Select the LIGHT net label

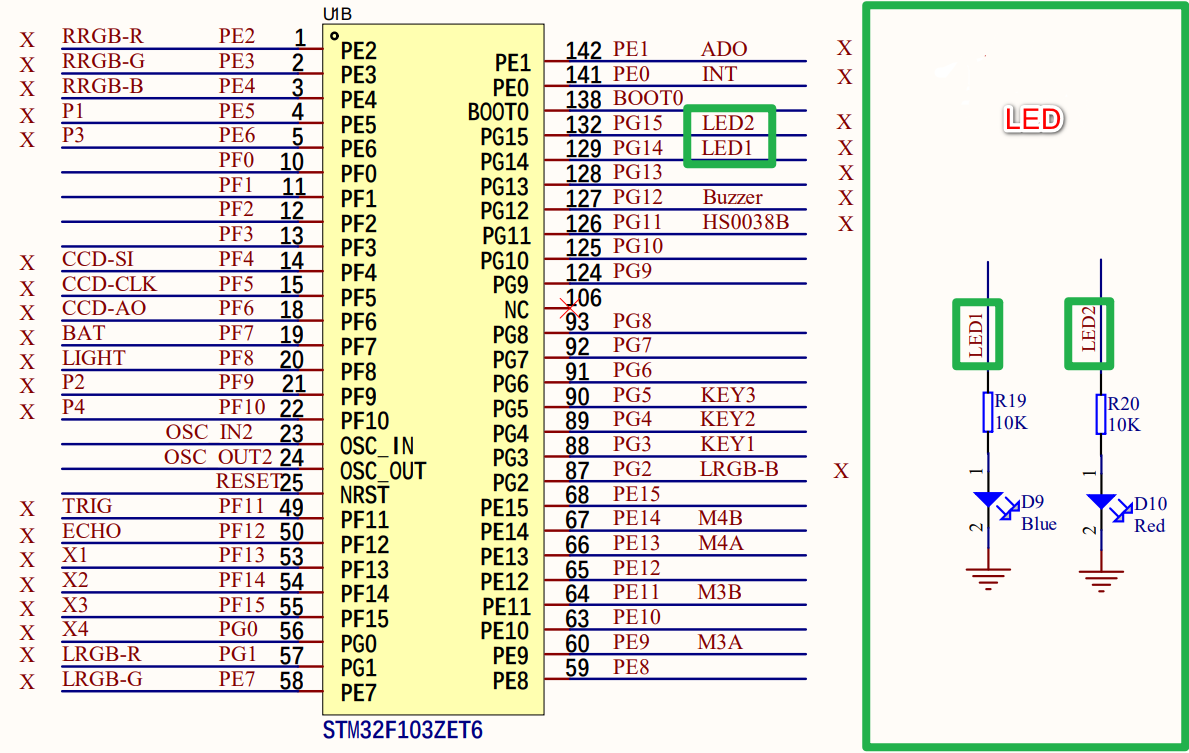pos(94,357)
